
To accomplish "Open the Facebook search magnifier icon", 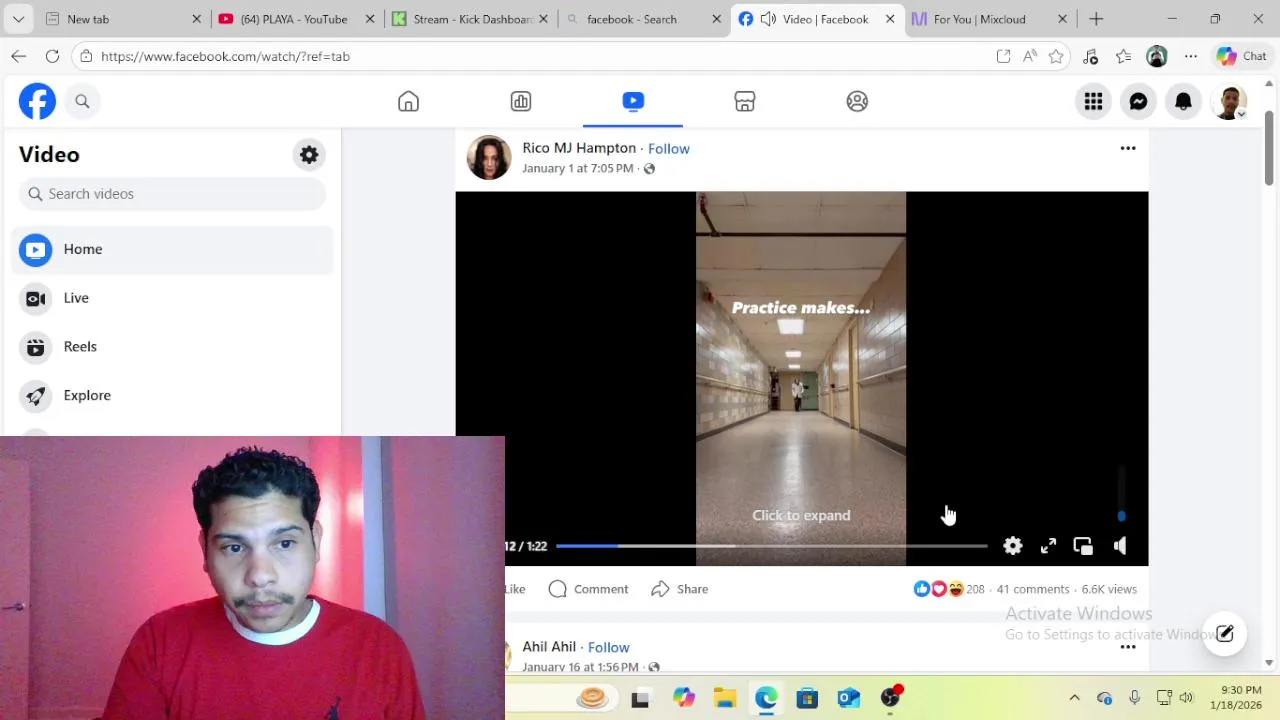I will [x=82, y=101].
